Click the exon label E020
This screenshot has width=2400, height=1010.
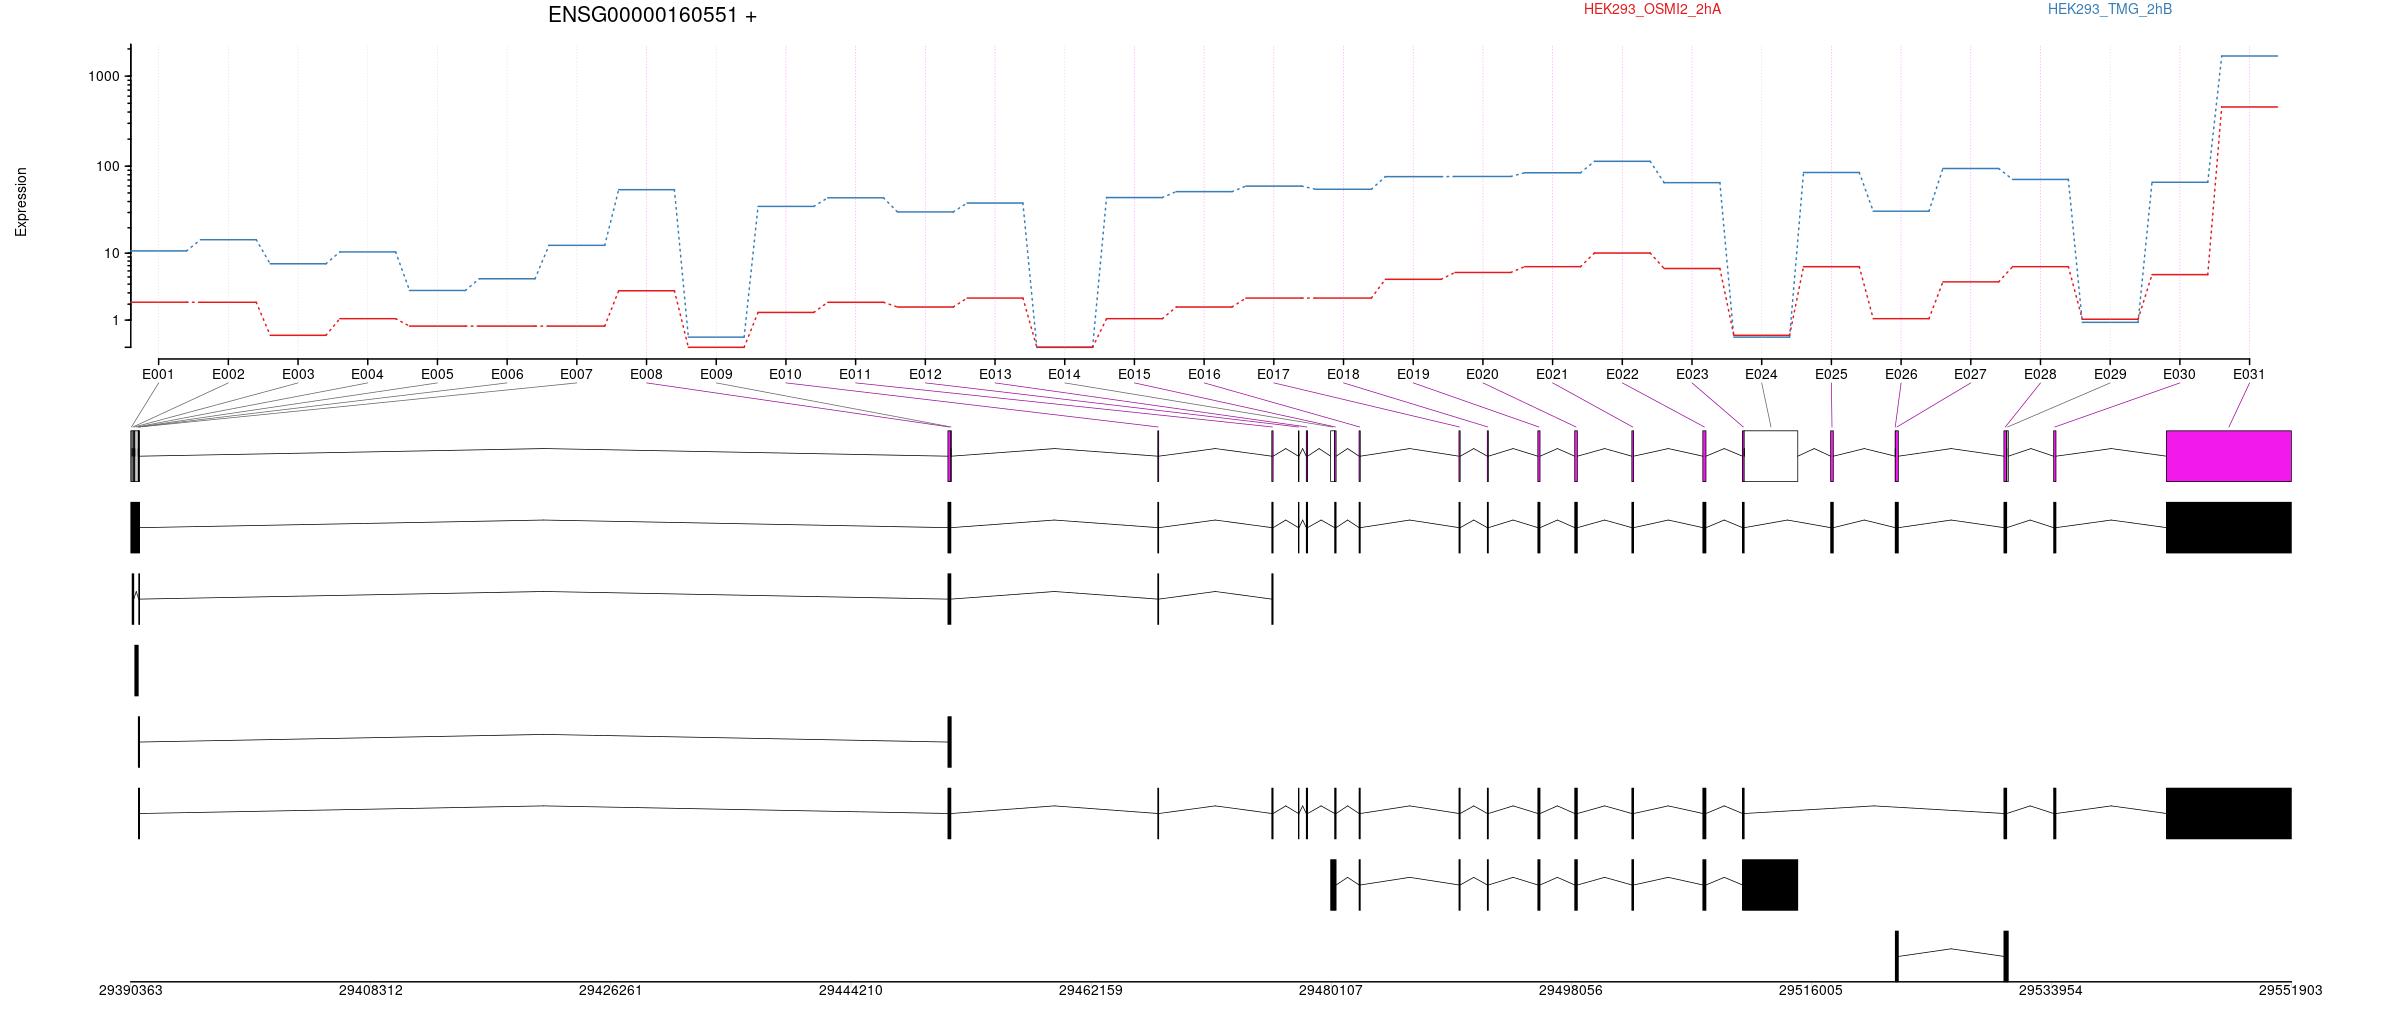coord(1482,375)
